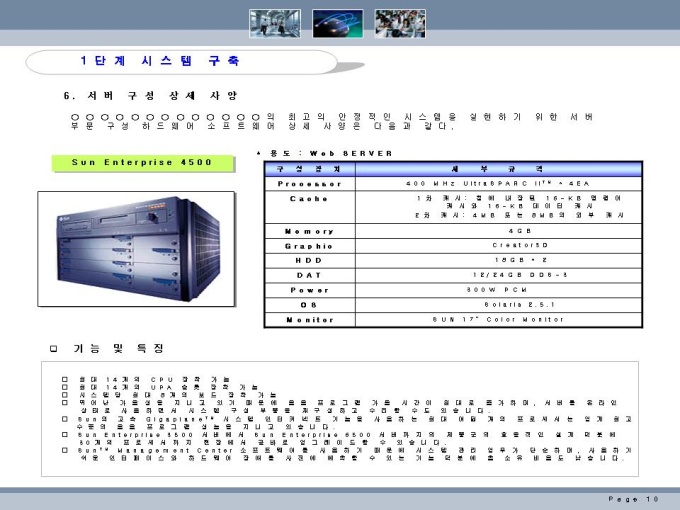Click the '300W PCM' value cell
Image resolution: width=680 pixels, height=510 pixels.
click(498, 290)
